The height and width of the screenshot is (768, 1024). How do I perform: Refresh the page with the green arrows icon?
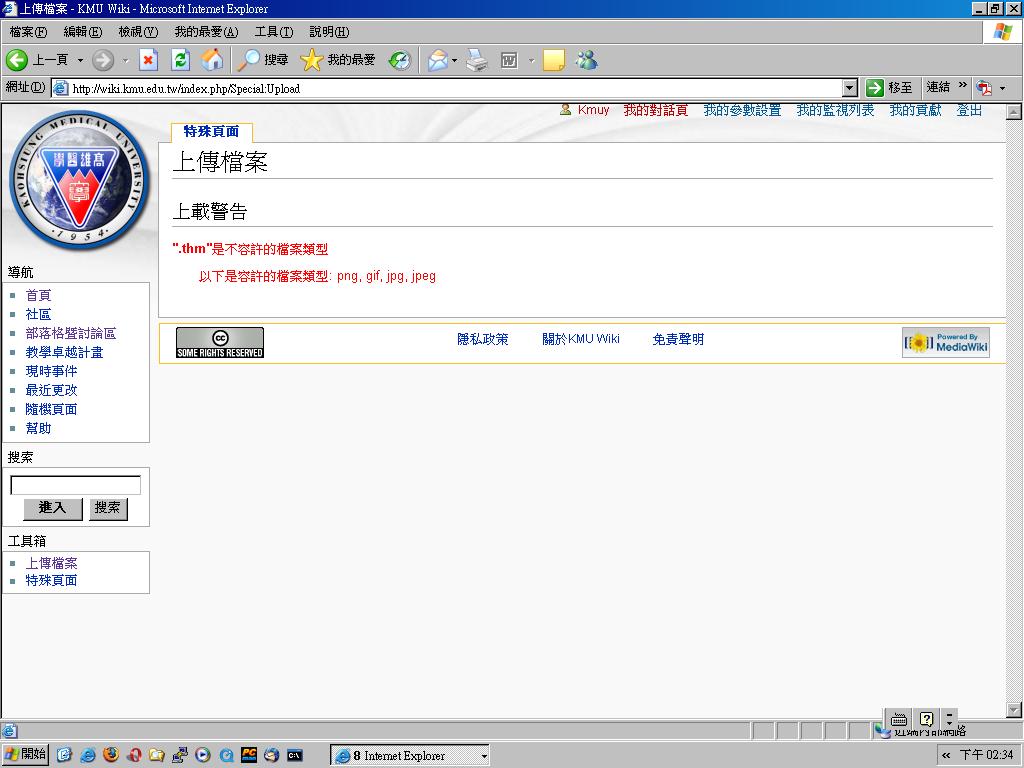(x=180, y=60)
